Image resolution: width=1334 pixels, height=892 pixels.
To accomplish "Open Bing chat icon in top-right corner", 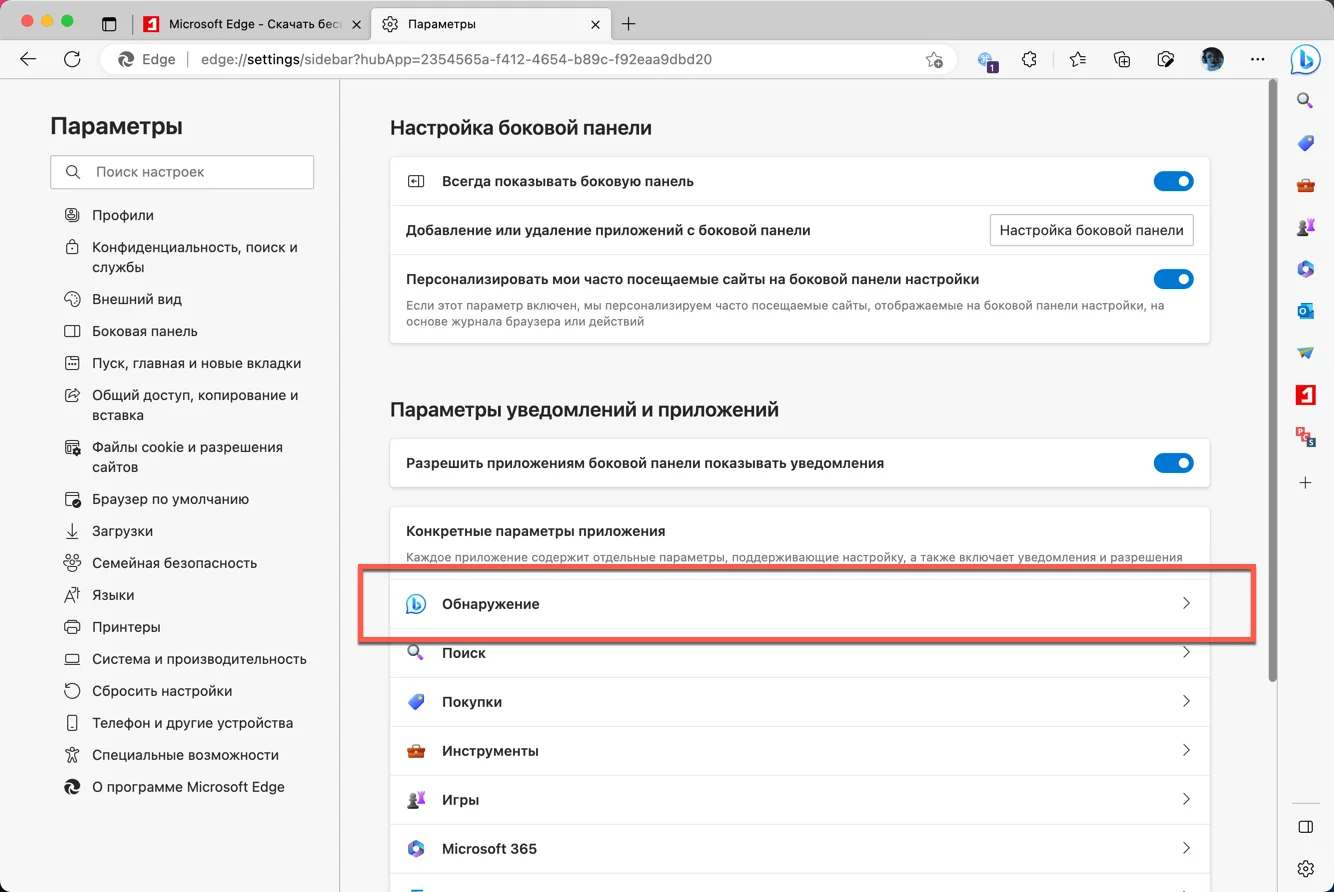I will point(1305,60).
